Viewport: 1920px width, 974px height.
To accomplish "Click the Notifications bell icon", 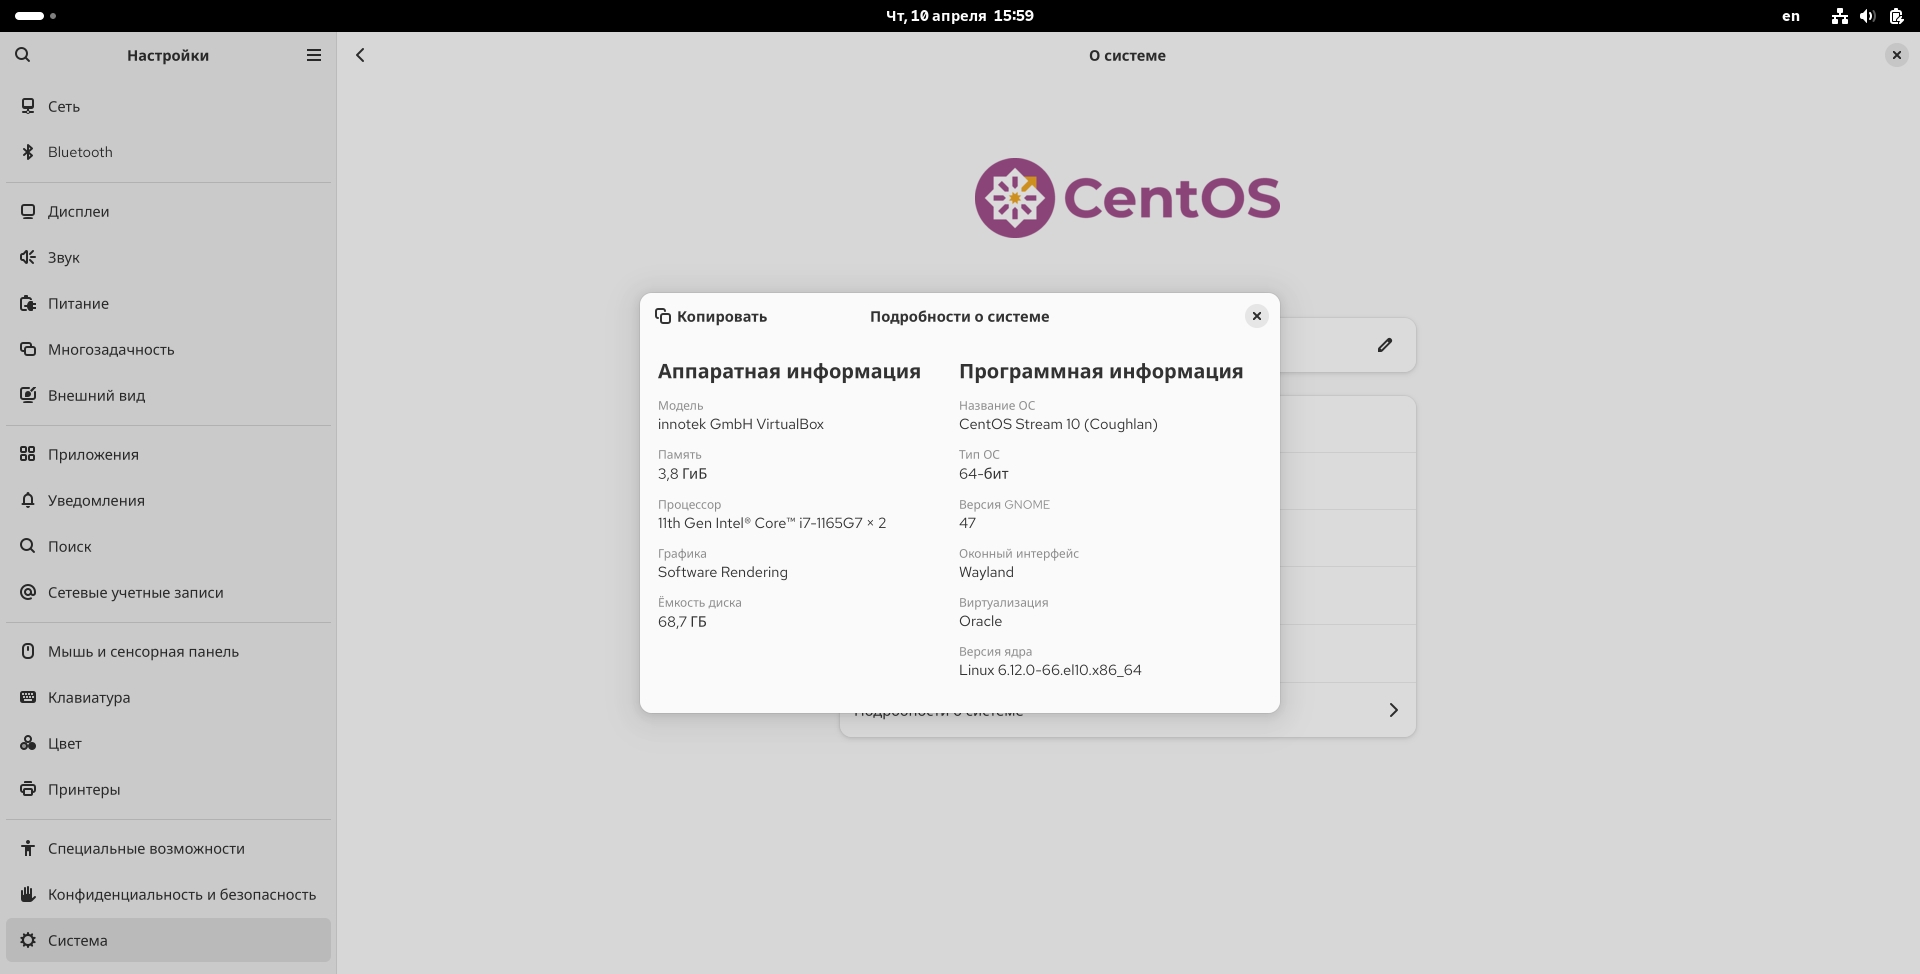I will 28,500.
